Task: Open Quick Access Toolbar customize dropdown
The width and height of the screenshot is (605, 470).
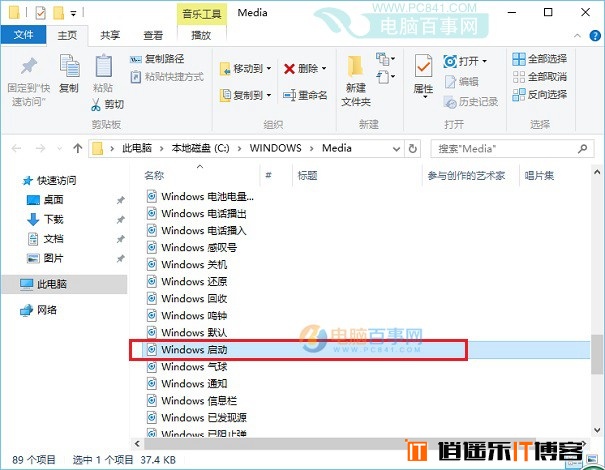Action: 73,14
